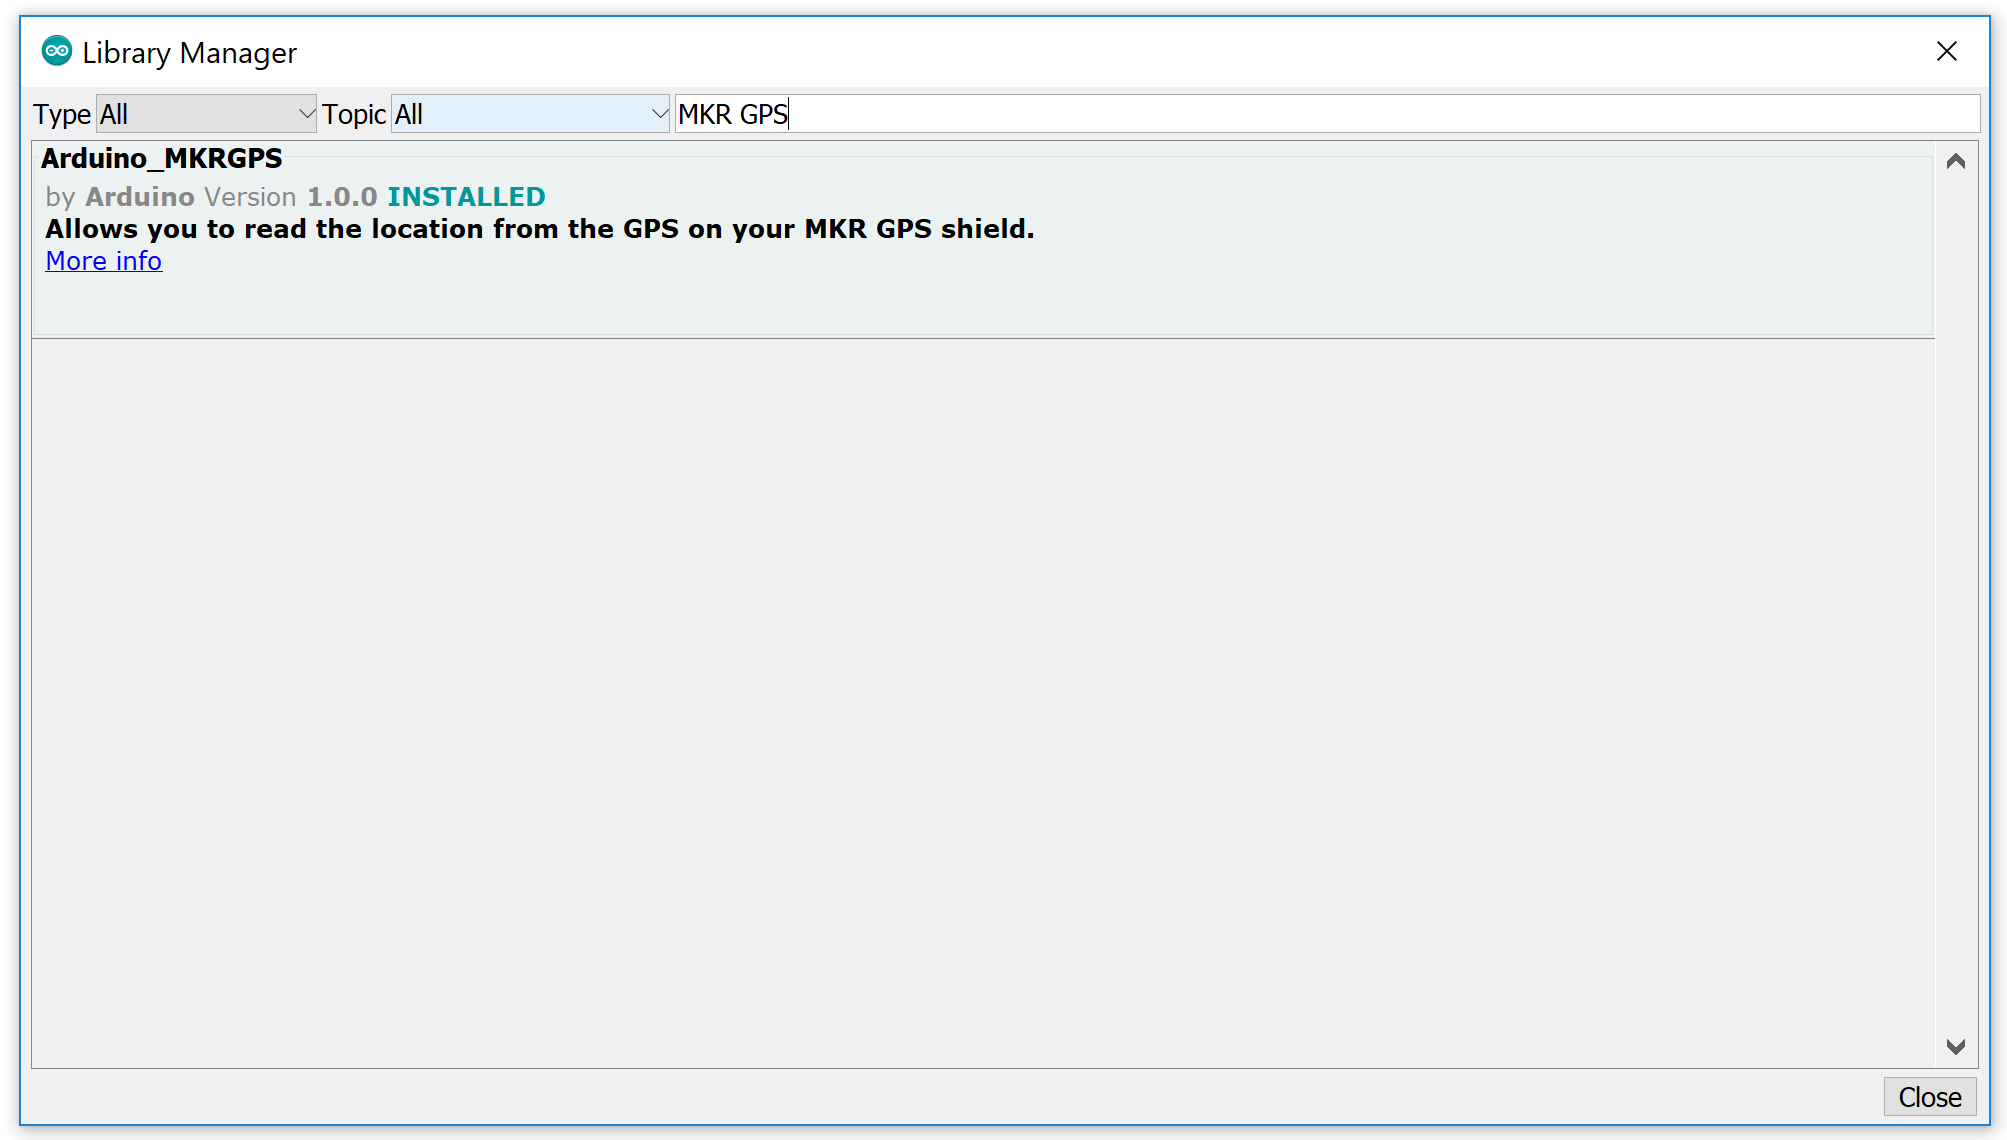The image size is (2007, 1140).
Task: Open the More info link for Arduino_MKRGPS
Action: point(104,261)
